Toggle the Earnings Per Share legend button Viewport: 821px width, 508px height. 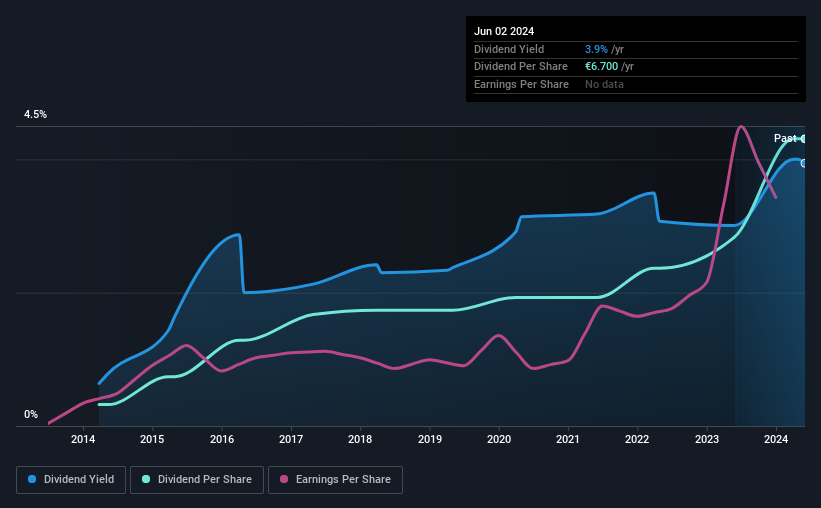coord(335,480)
